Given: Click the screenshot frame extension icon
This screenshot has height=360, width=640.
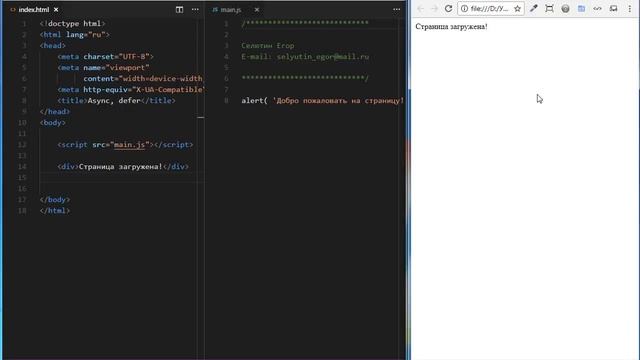Looking at the screenshot, I should pos(549,9).
